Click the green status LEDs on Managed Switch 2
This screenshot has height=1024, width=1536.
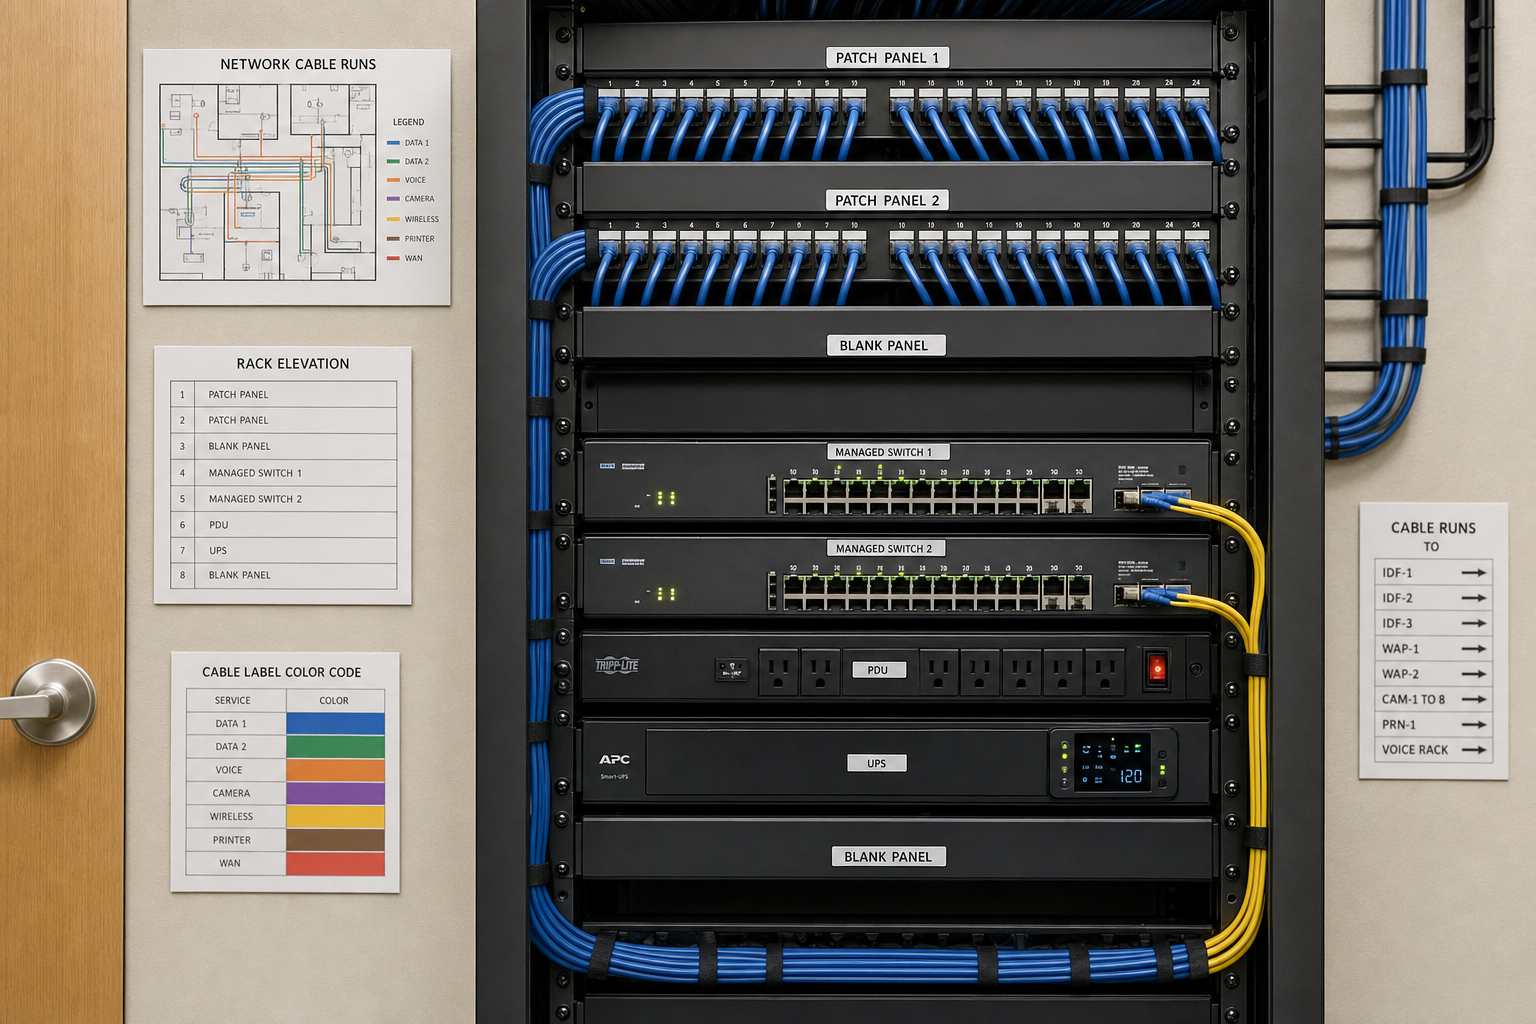coord(665,594)
